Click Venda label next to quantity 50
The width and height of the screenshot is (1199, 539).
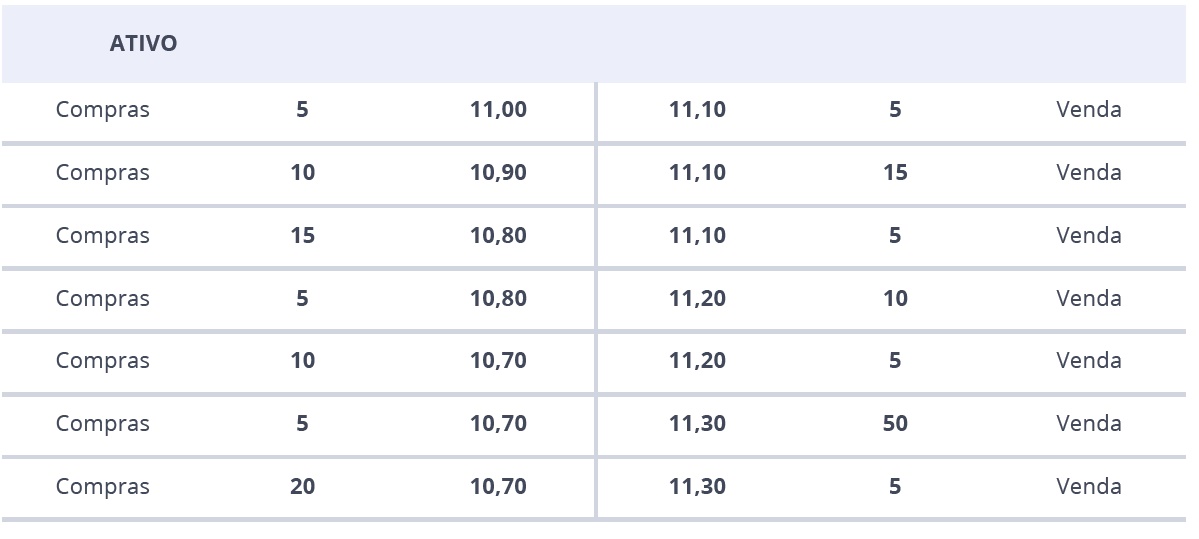point(1089,424)
